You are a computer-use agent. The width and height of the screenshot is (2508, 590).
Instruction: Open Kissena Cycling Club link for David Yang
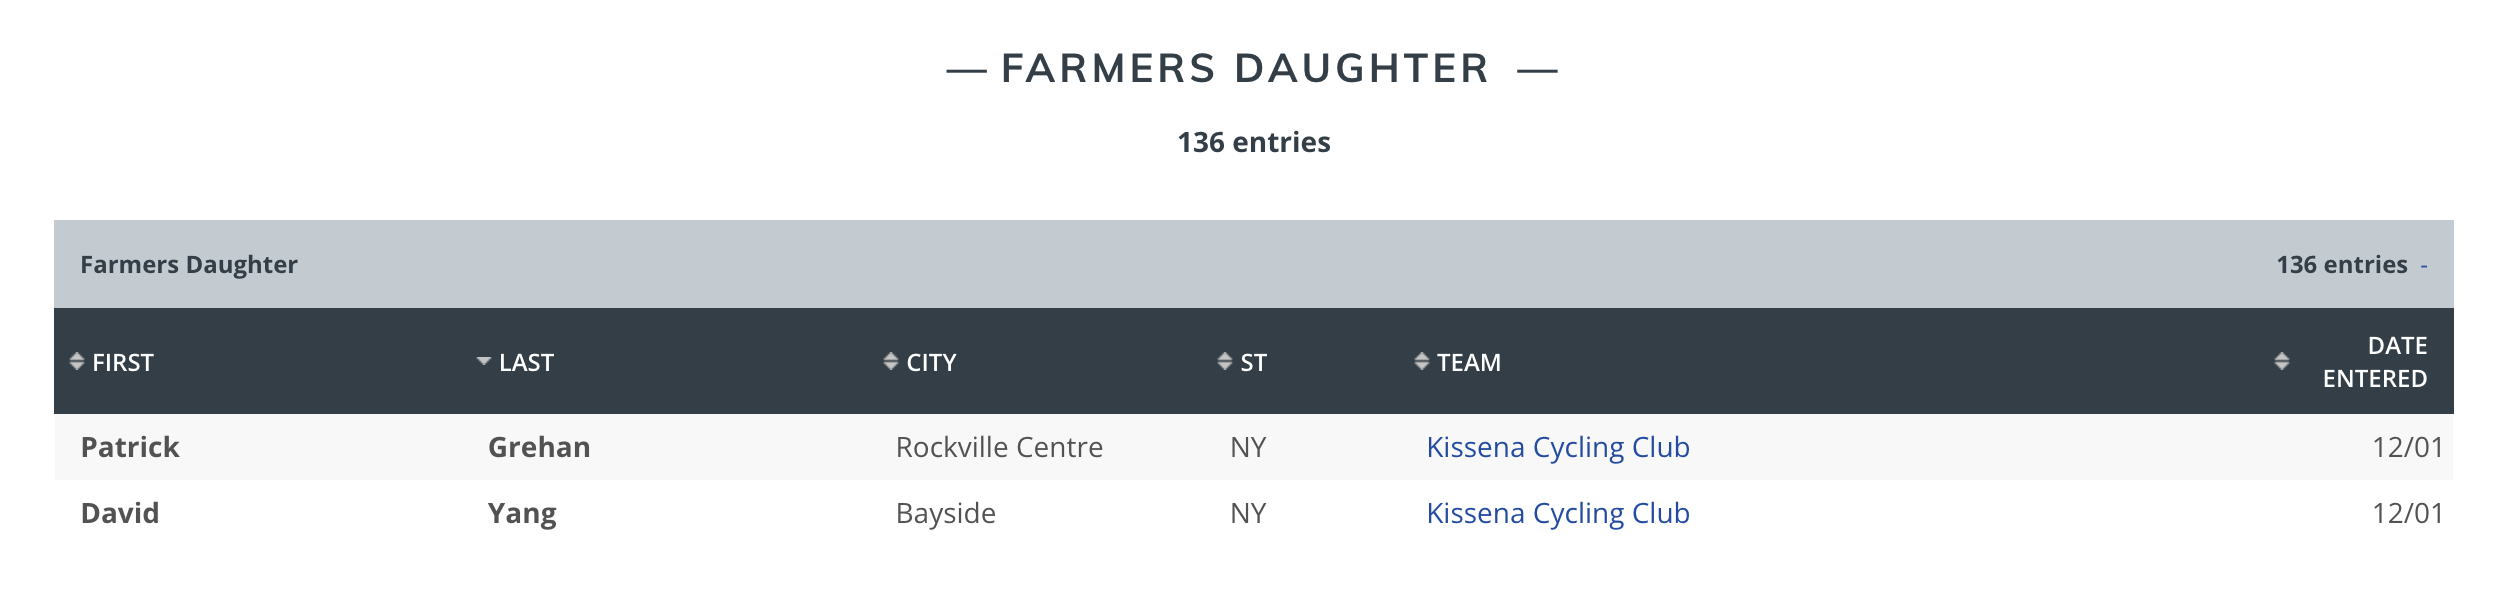1558,513
